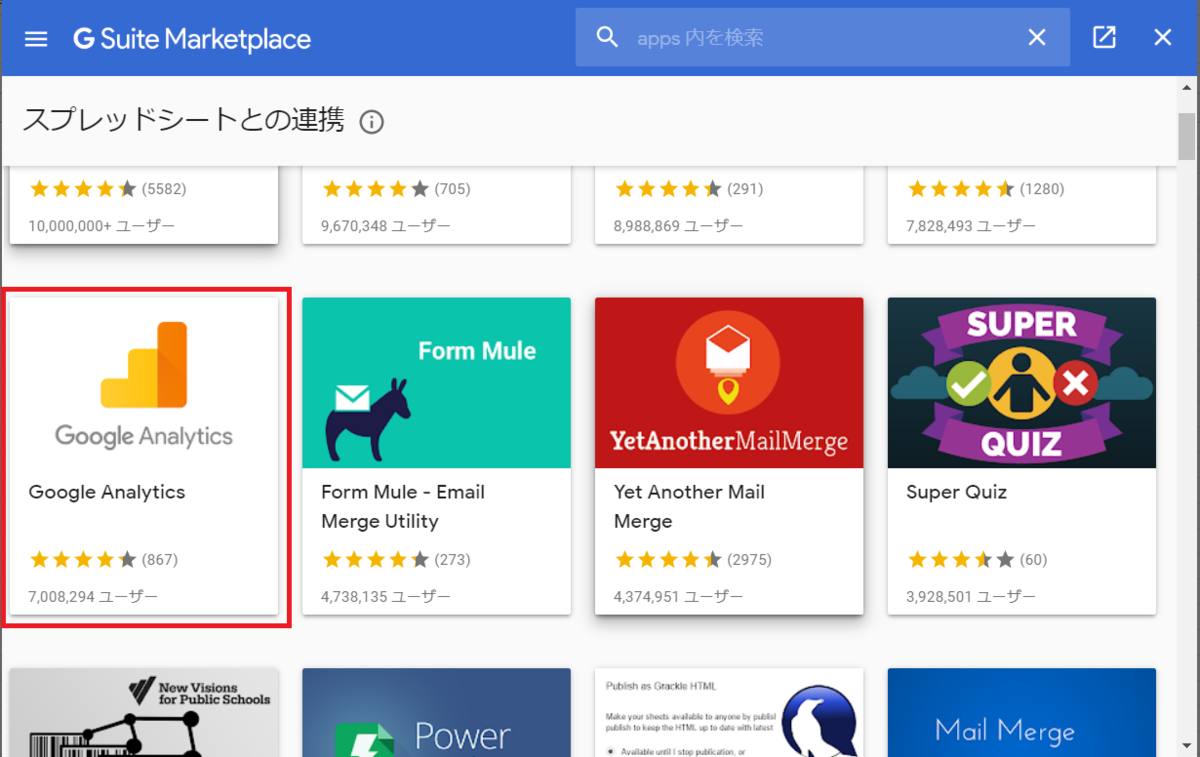Select the Google Analytics title text
The width and height of the screenshot is (1200, 757).
[x=107, y=492]
